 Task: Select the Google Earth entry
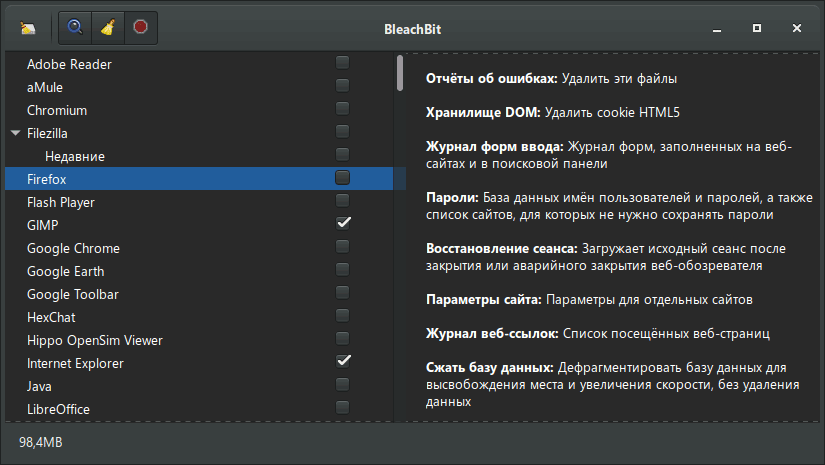(x=199, y=271)
